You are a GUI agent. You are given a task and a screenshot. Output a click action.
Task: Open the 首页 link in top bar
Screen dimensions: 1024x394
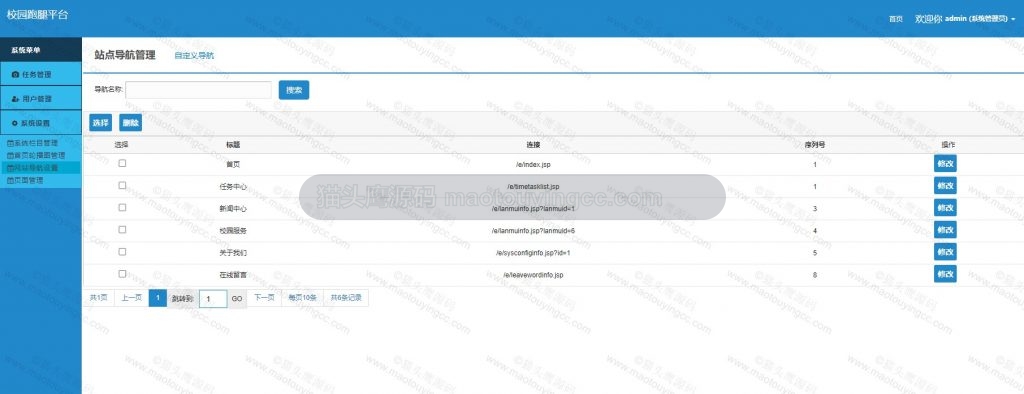895,20
